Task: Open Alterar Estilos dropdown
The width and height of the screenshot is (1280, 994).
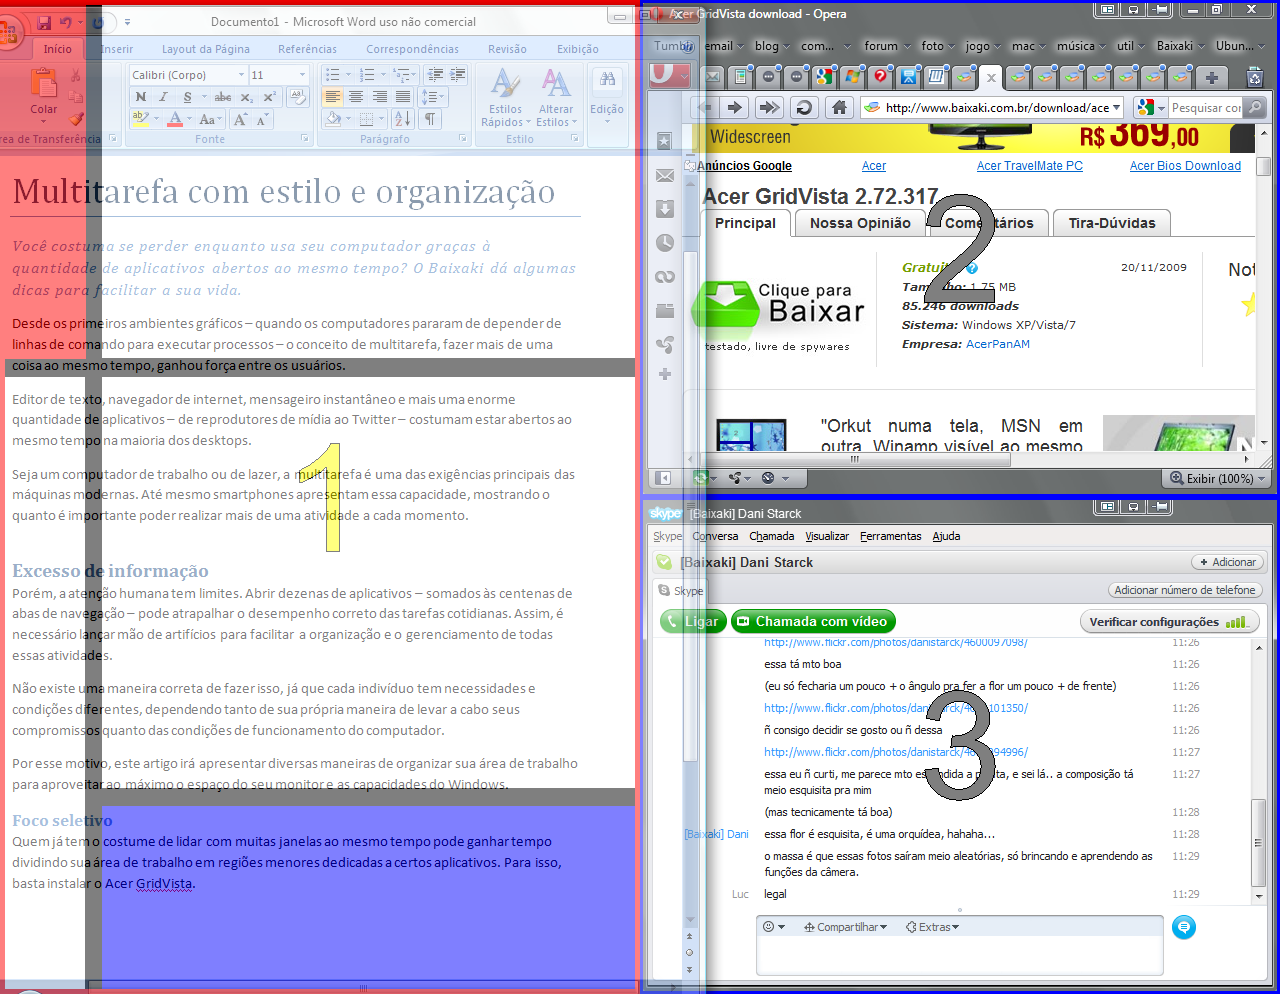Action: coord(556,99)
